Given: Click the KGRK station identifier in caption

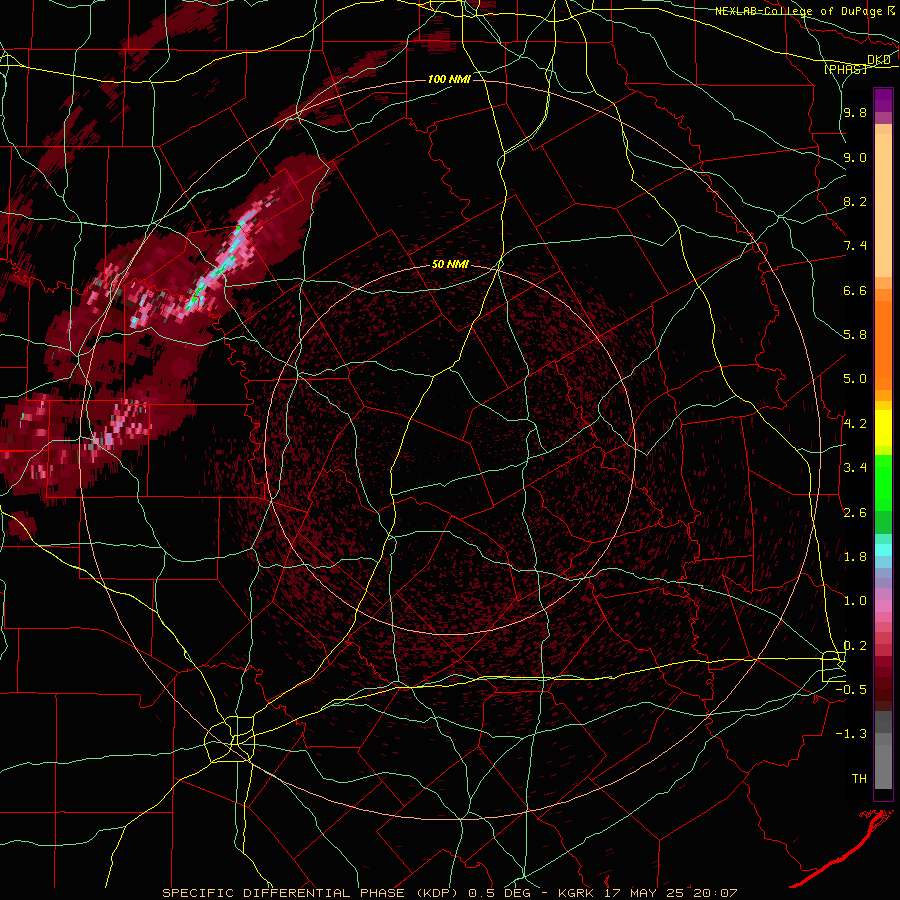Looking at the screenshot, I should [x=577, y=893].
